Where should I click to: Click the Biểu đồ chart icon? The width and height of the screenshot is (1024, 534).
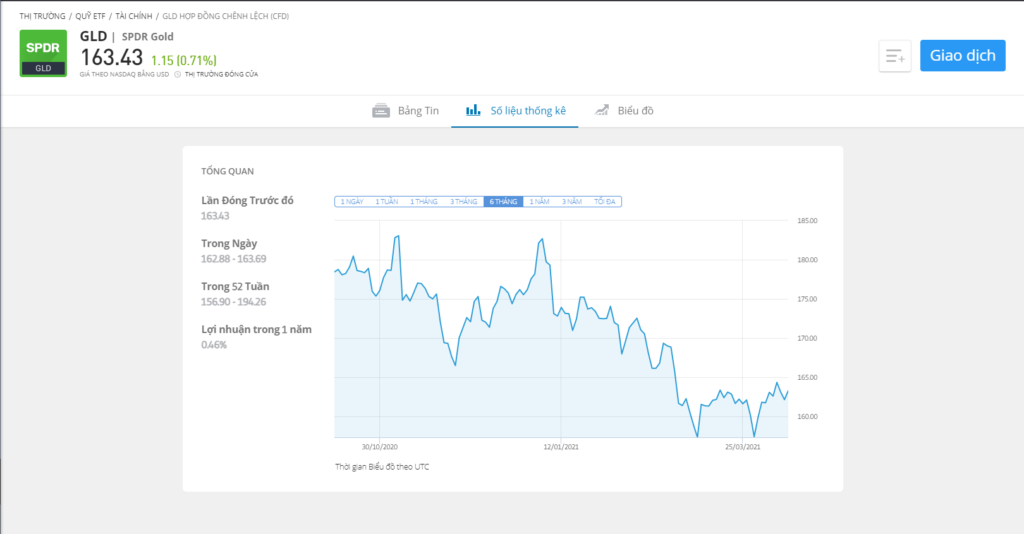pos(601,110)
